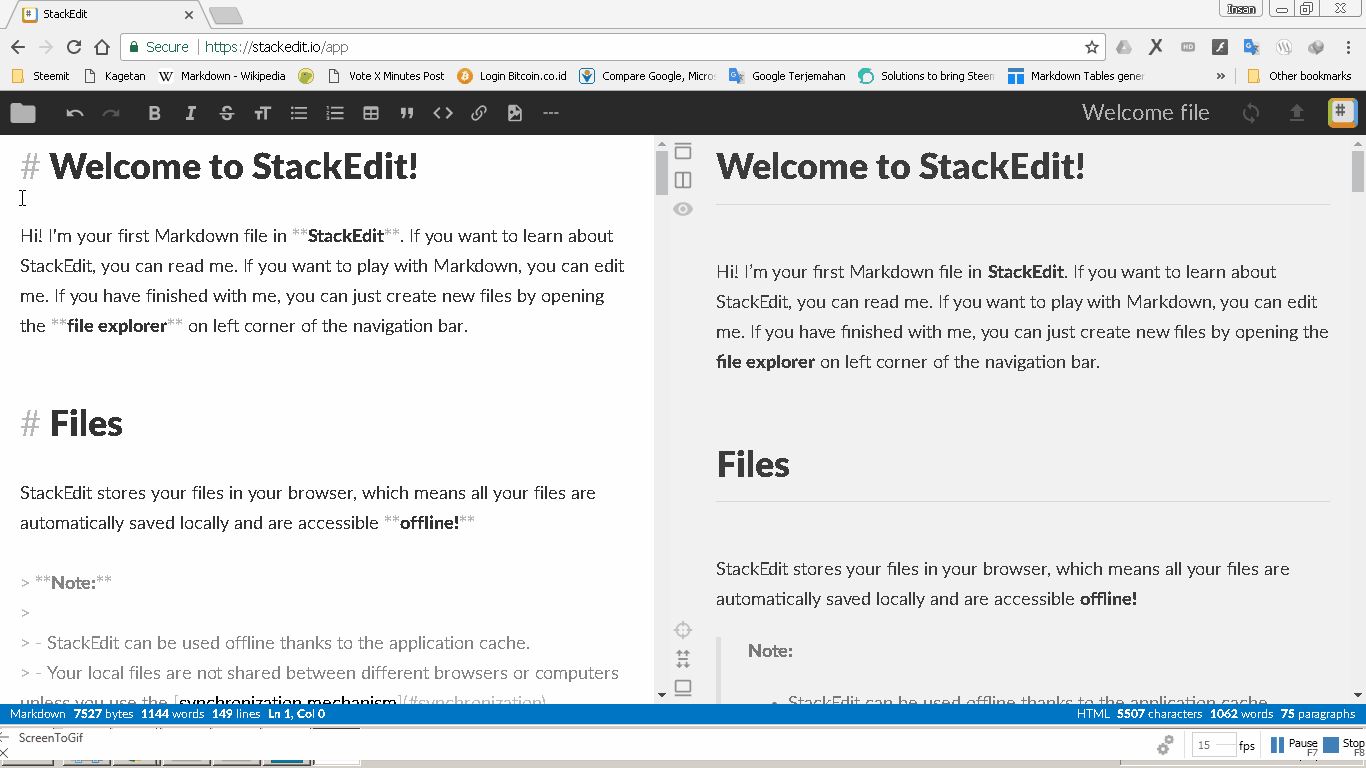
Task: Insert an unordered bullet list
Action: [x=298, y=113]
